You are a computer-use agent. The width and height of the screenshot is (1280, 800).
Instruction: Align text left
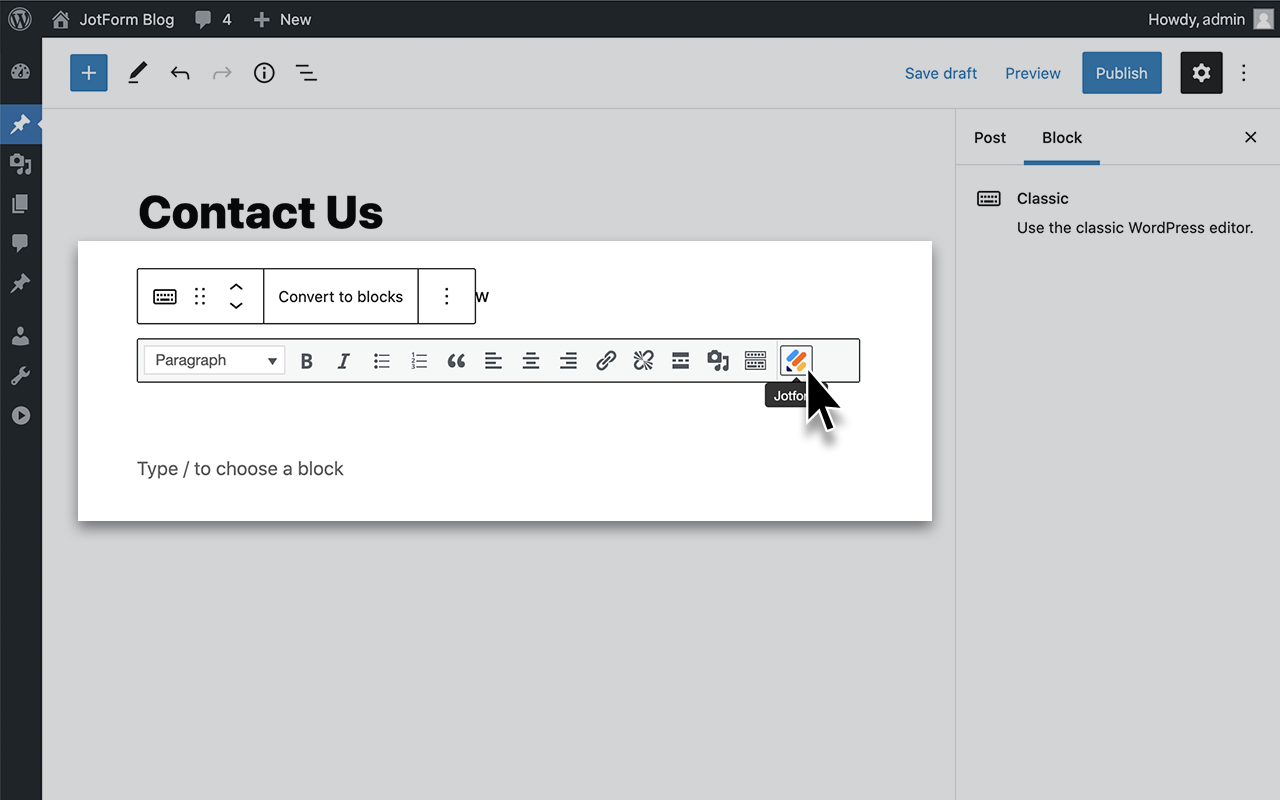(493, 361)
